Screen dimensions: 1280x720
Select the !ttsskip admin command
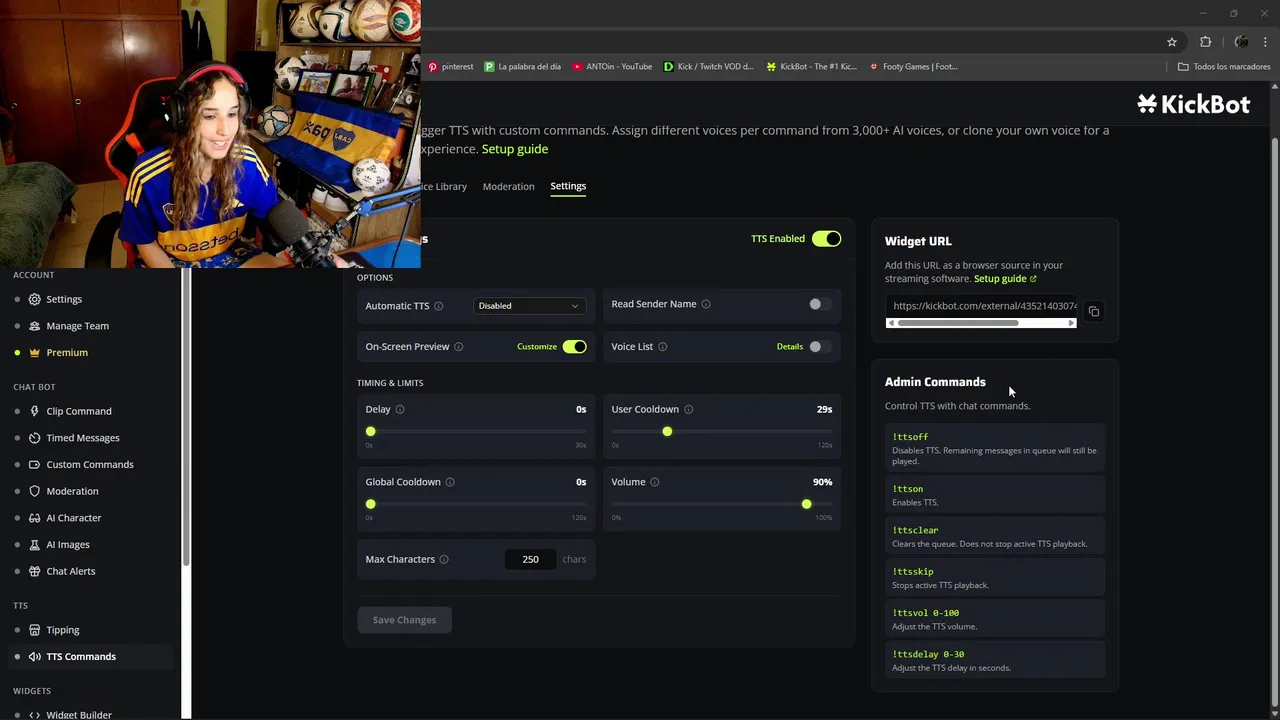point(995,577)
